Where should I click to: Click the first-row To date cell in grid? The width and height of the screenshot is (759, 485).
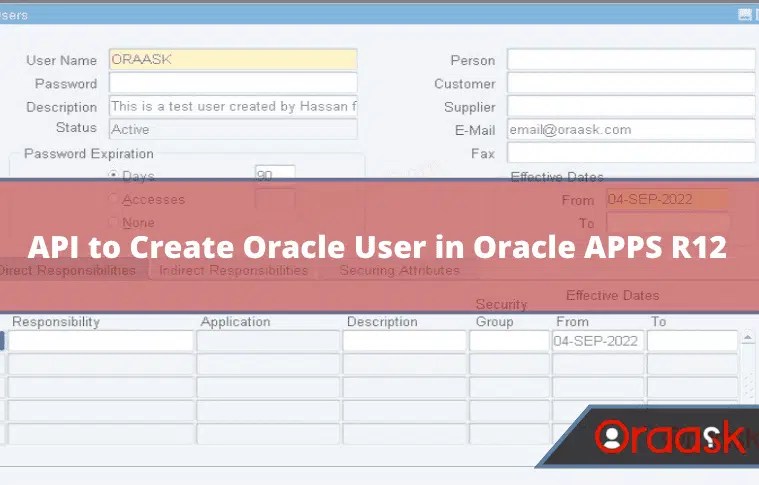(x=692, y=341)
